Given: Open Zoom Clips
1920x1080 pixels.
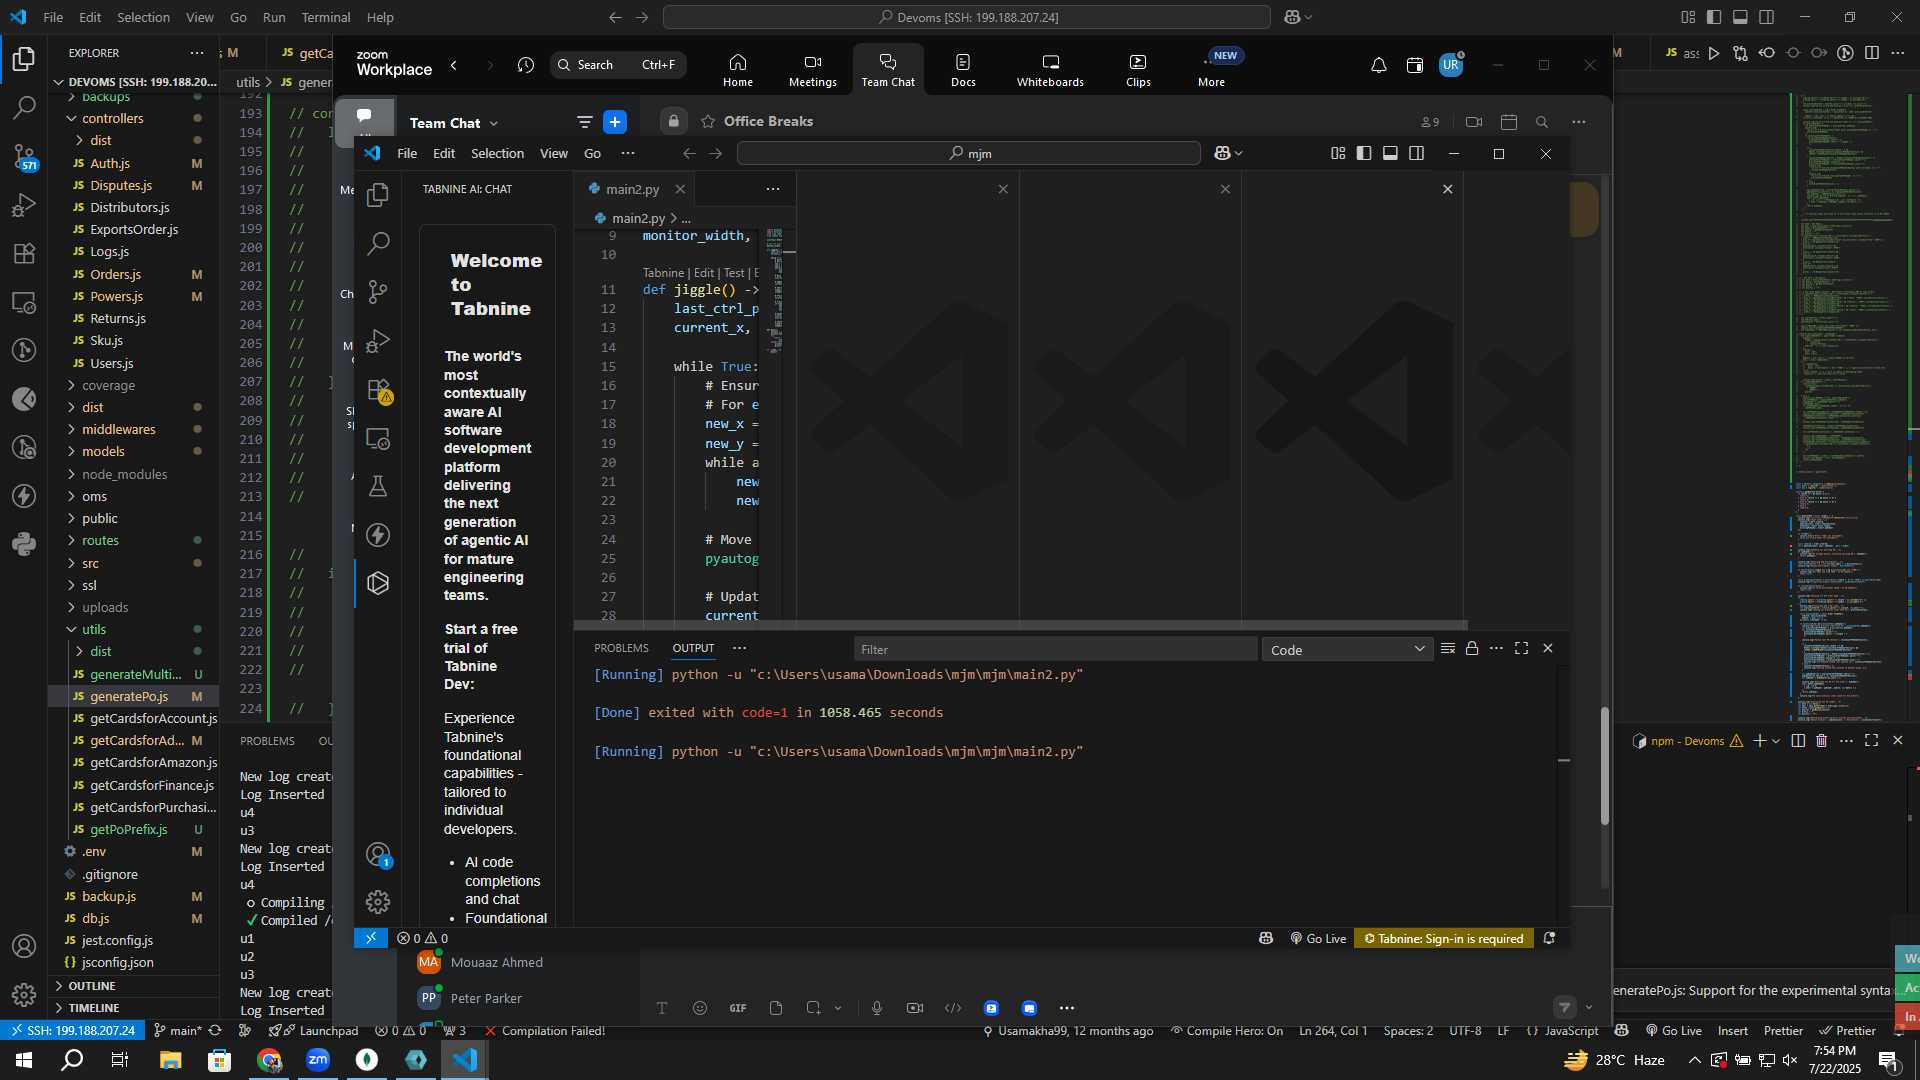Looking at the screenshot, I should click(x=1138, y=70).
